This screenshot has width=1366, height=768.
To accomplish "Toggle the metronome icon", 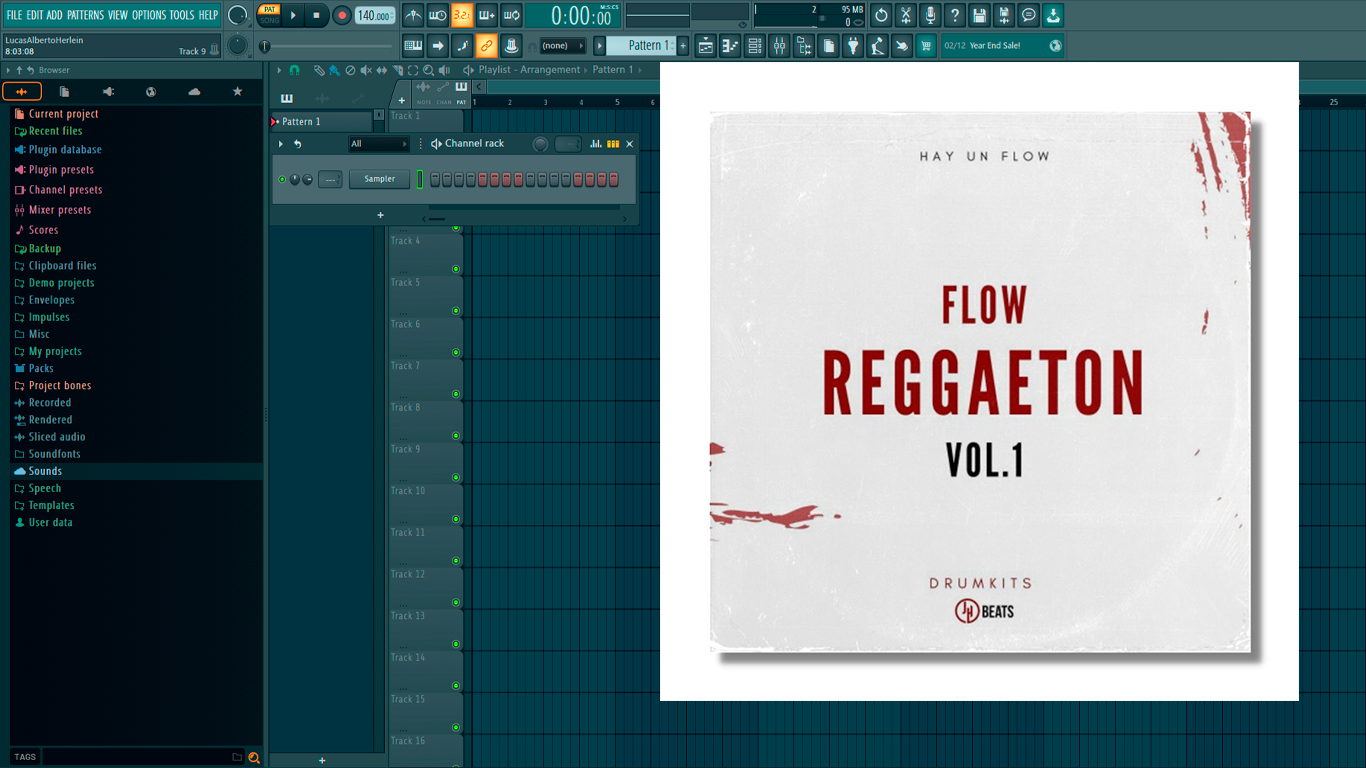I will pos(413,15).
